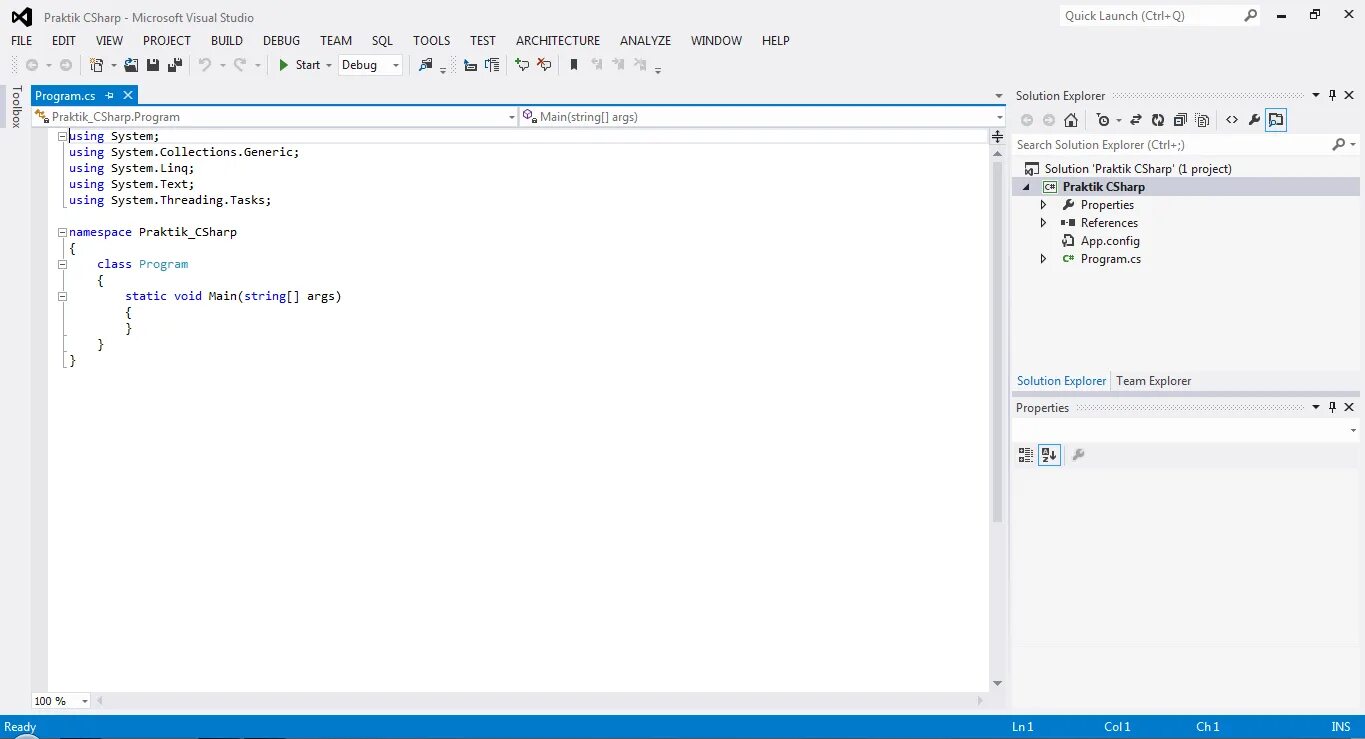Click the Undo arrow icon
This screenshot has width=1365, height=739.
205,65
